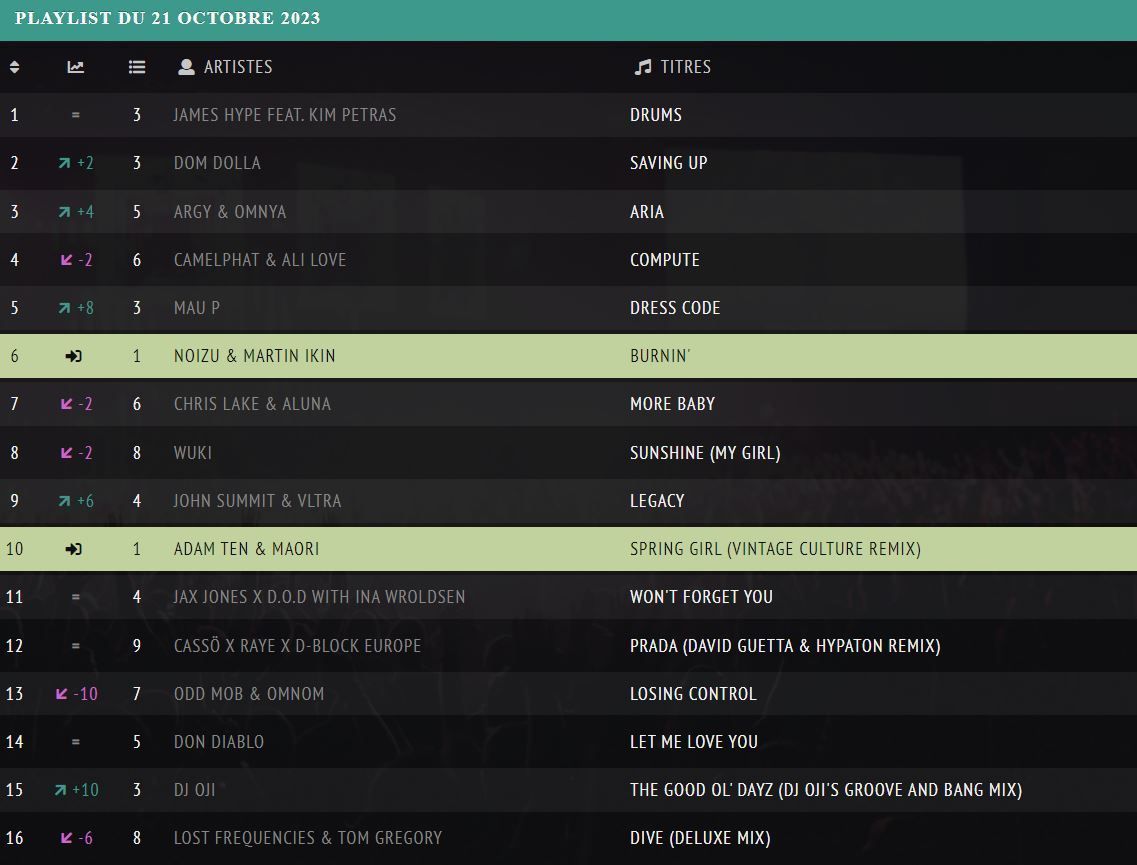Click the person icon beside ARTISTES

coord(186,67)
